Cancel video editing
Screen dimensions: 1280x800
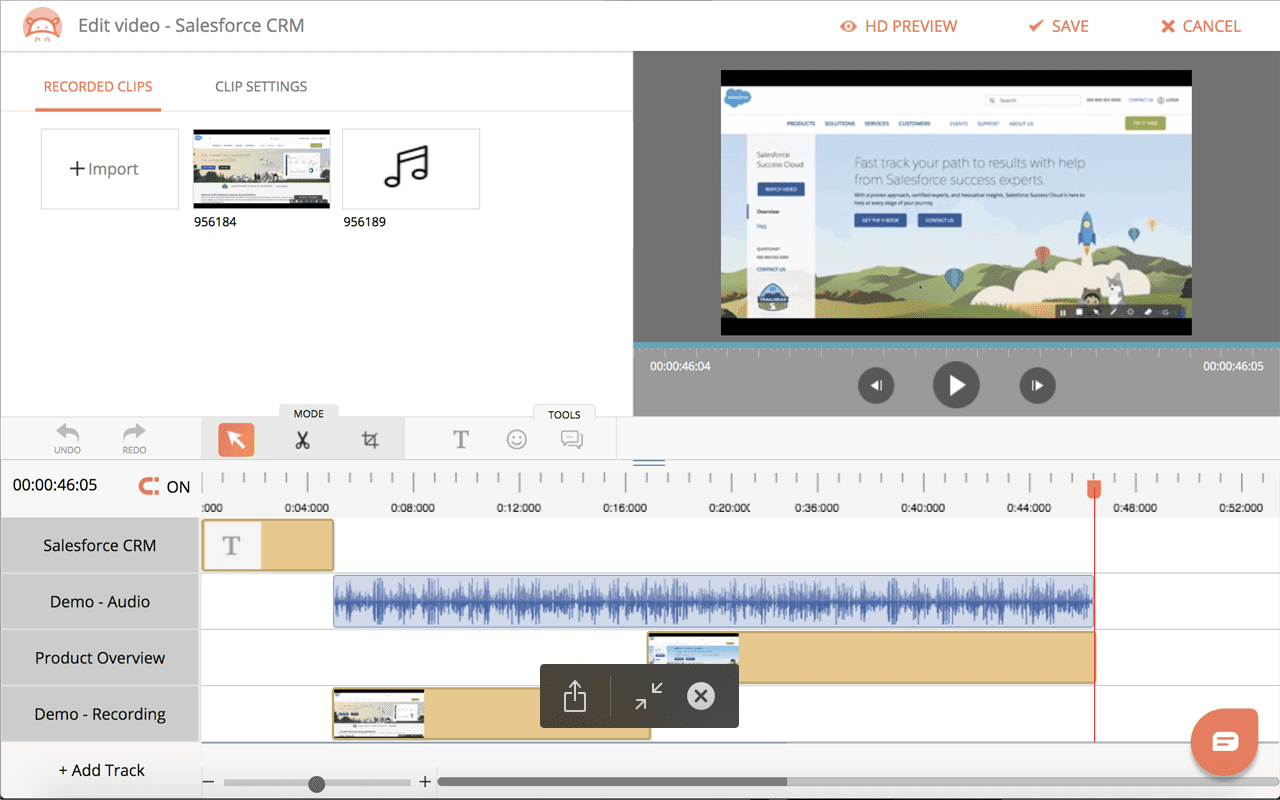point(1201,27)
